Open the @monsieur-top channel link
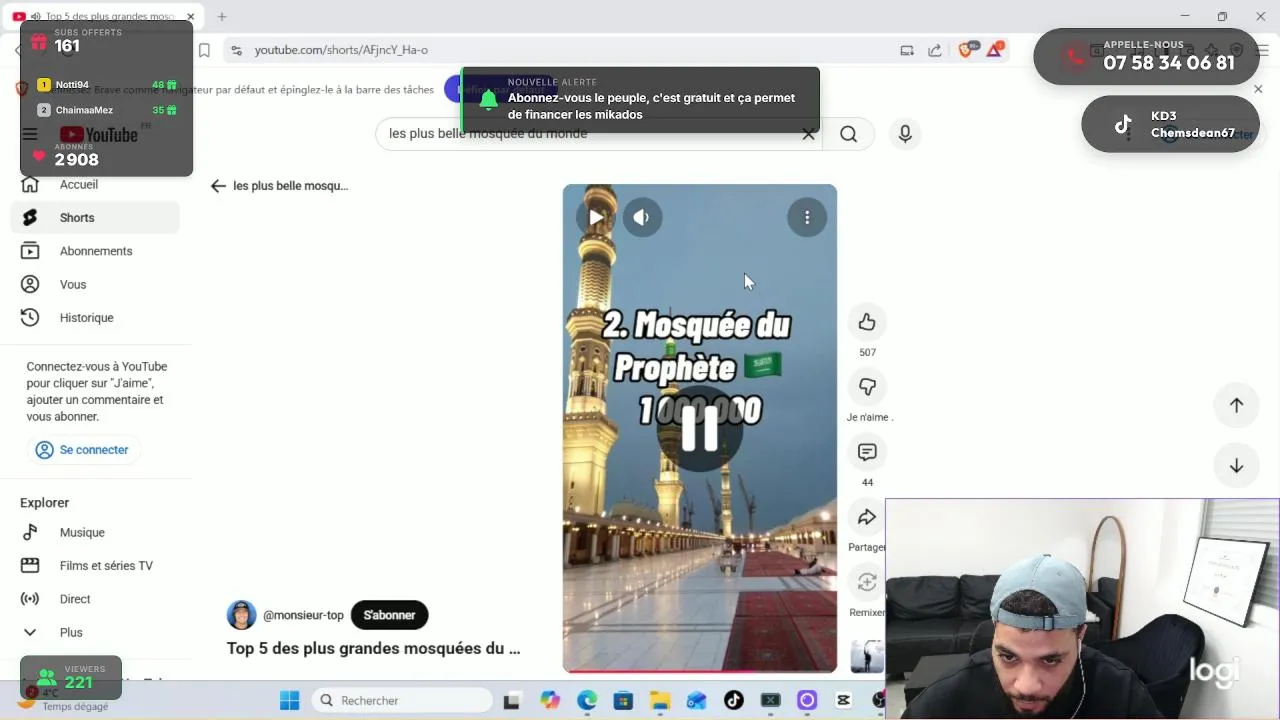The image size is (1280, 720). point(303,615)
